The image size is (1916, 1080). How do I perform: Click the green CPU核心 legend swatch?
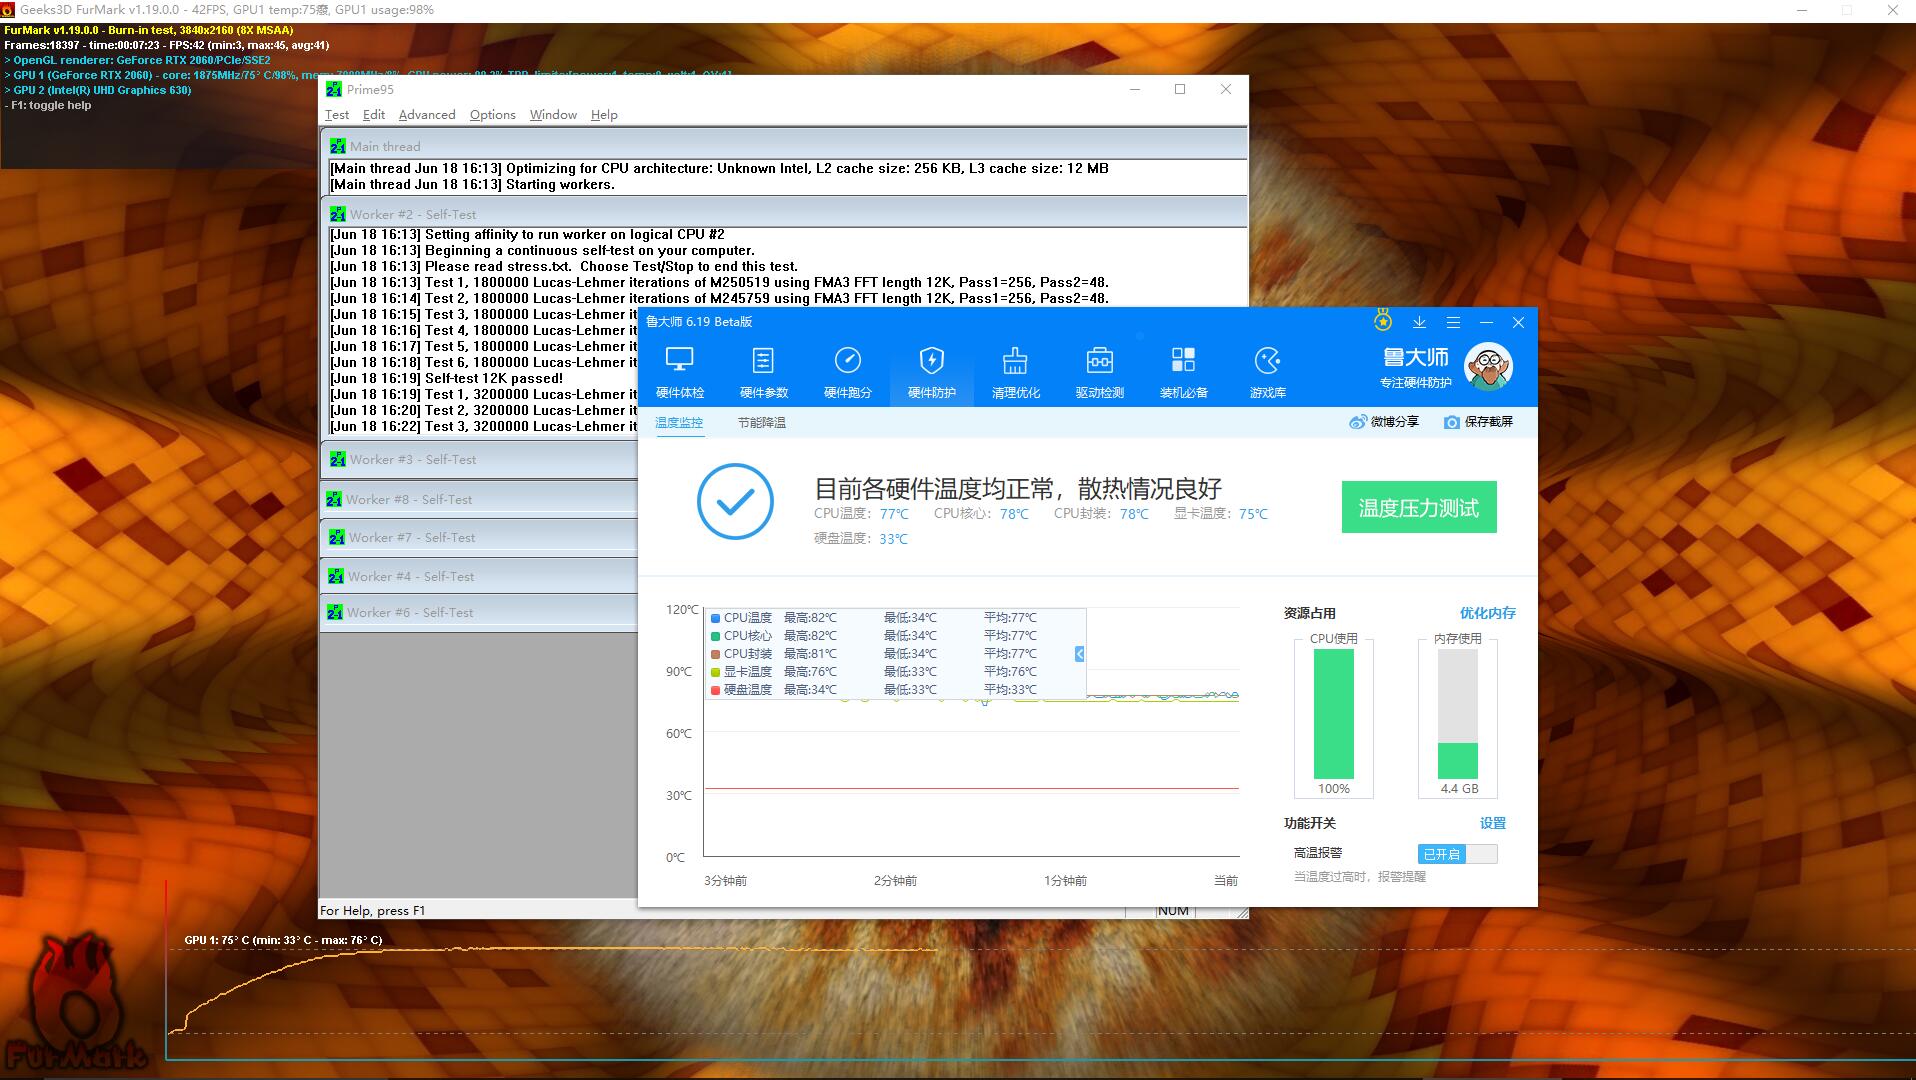(715, 636)
